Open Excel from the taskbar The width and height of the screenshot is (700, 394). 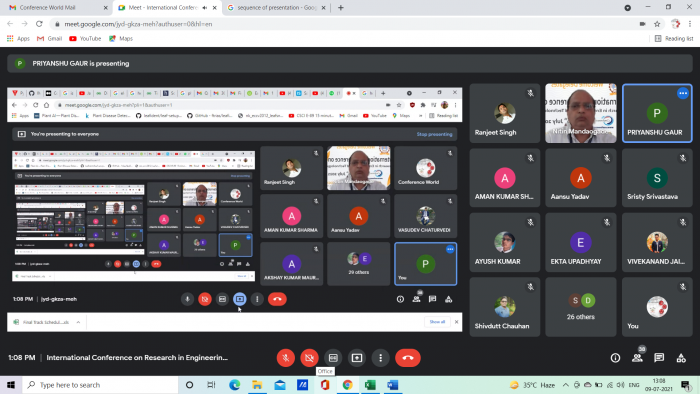click(x=370, y=385)
